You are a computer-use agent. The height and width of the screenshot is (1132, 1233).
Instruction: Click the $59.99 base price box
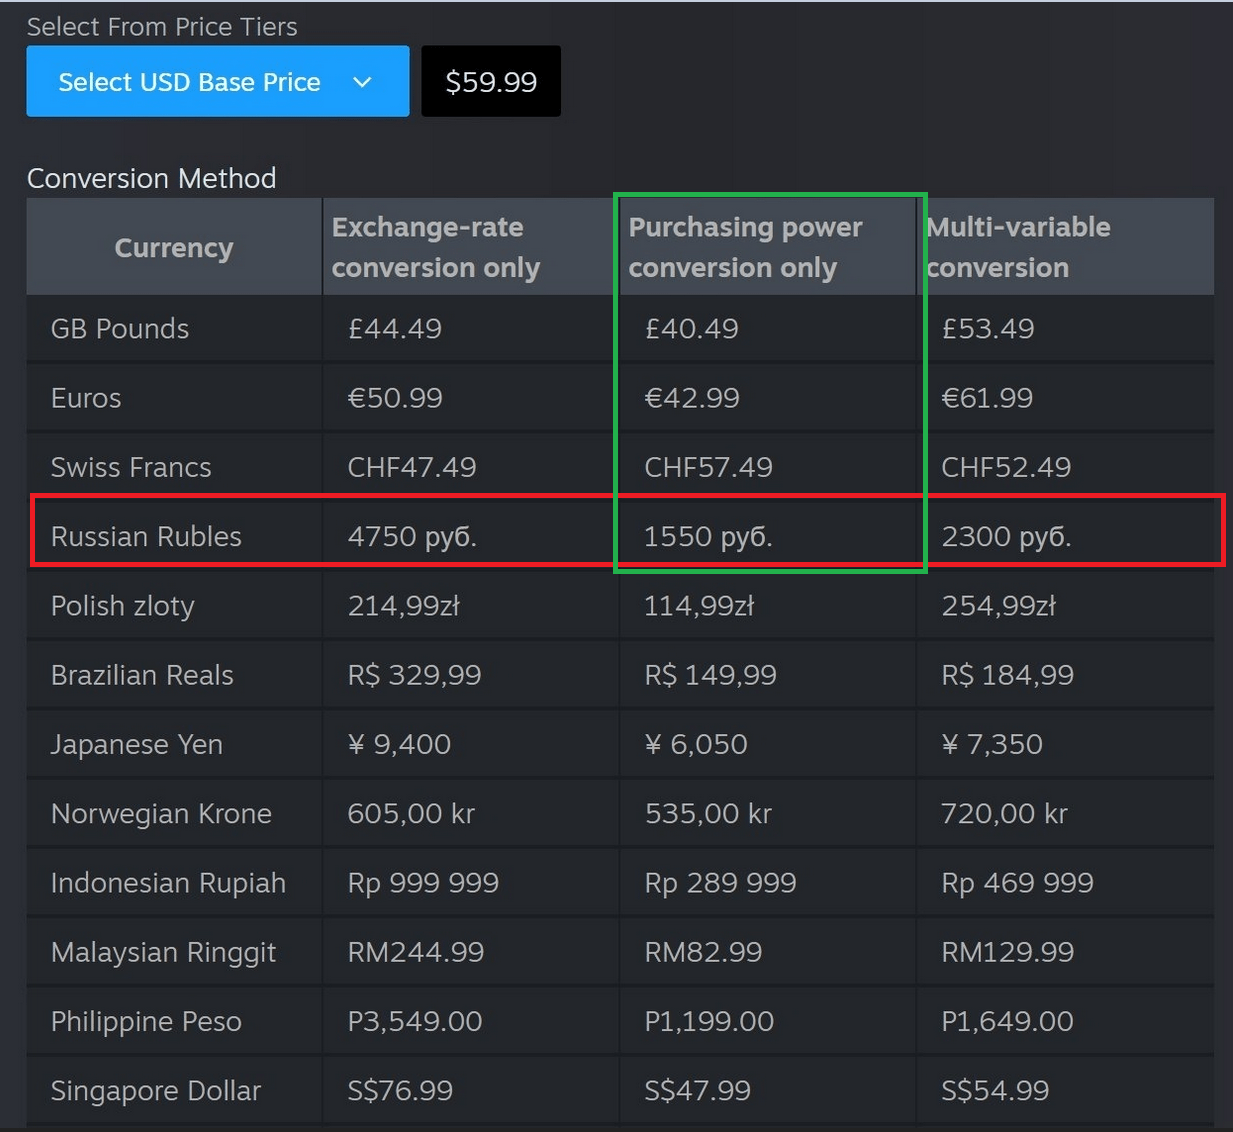pyautogui.click(x=491, y=82)
